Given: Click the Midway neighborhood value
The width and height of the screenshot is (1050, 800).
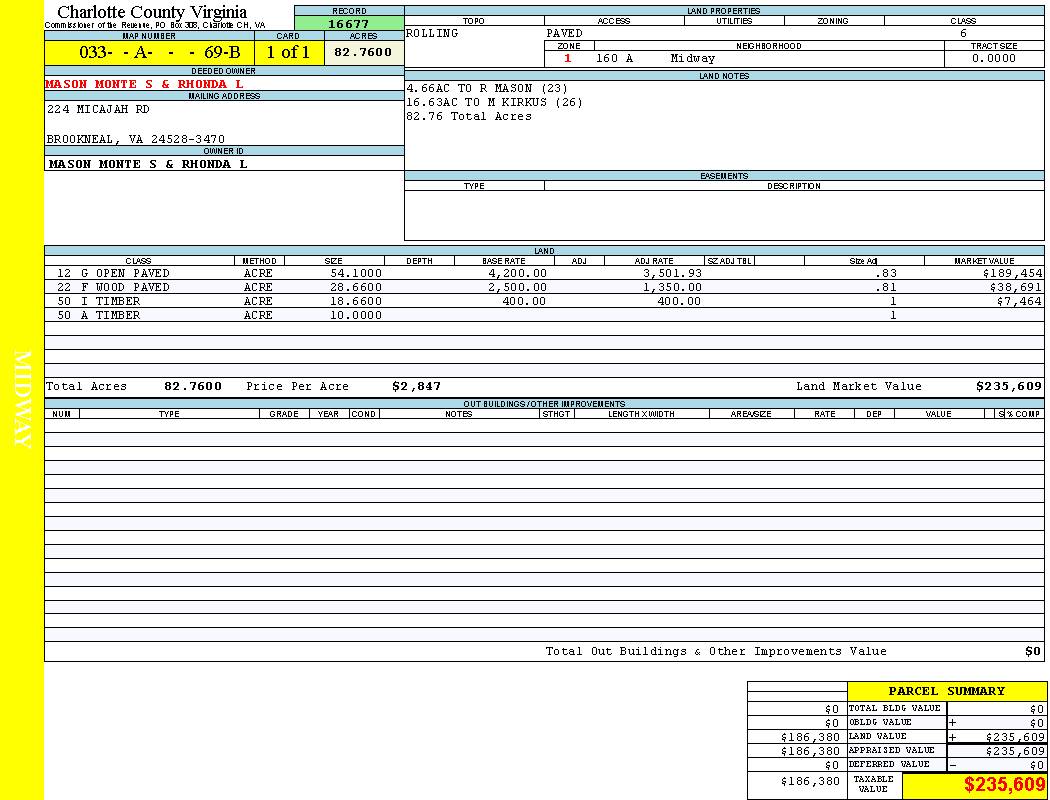Looking at the screenshot, I should 693,58.
